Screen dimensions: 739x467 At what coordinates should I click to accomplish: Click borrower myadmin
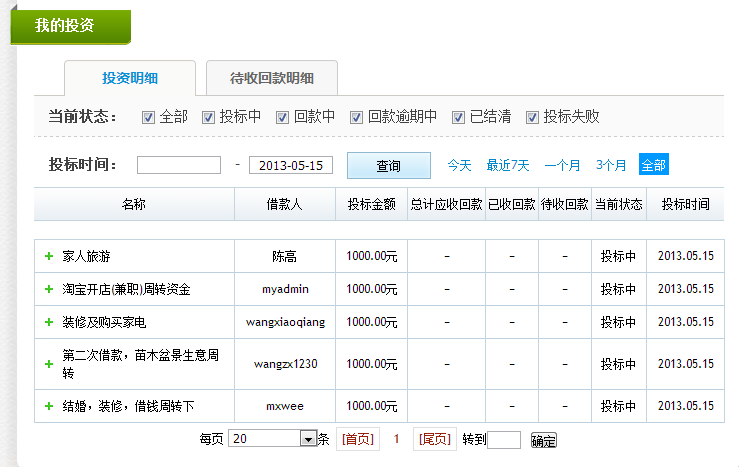285,289
